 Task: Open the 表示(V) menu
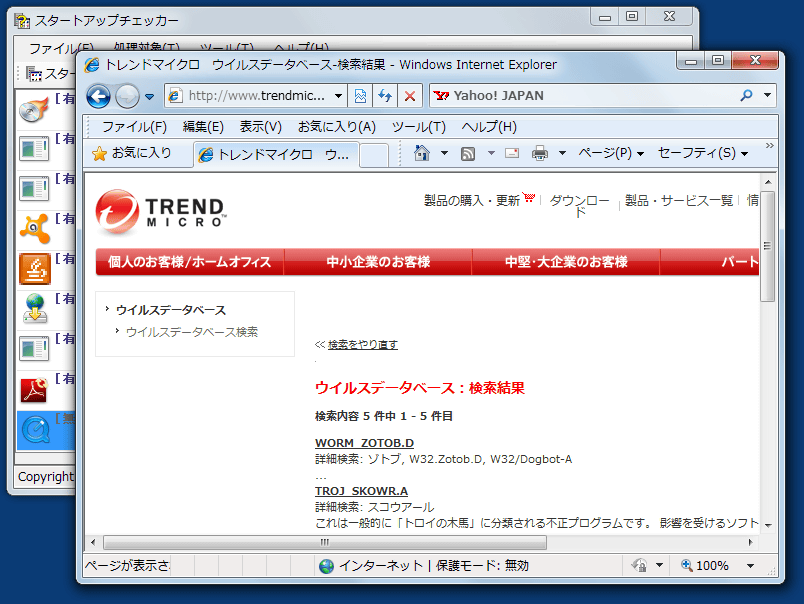pos(260,127)
